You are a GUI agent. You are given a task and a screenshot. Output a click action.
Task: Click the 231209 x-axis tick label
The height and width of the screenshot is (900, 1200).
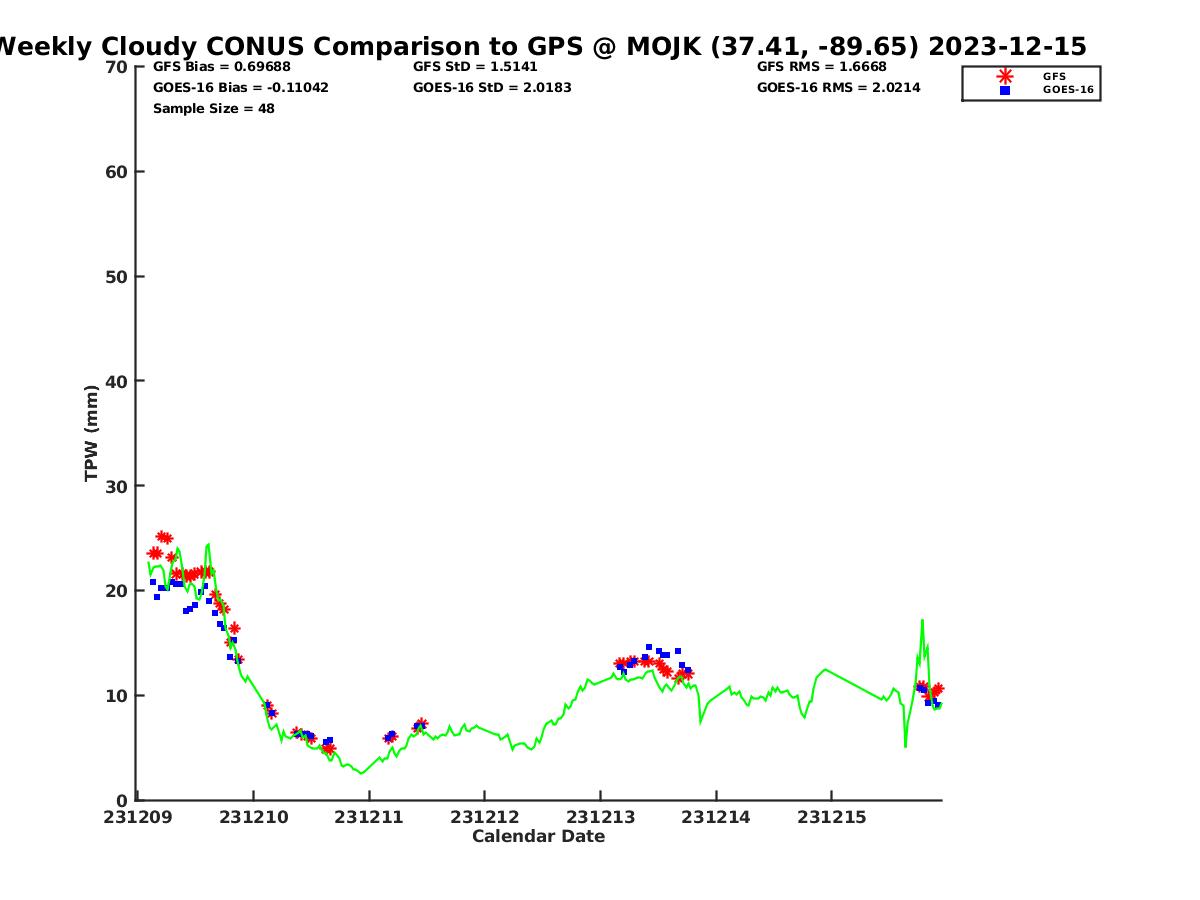pyautogui.click(x=138, y=817)
